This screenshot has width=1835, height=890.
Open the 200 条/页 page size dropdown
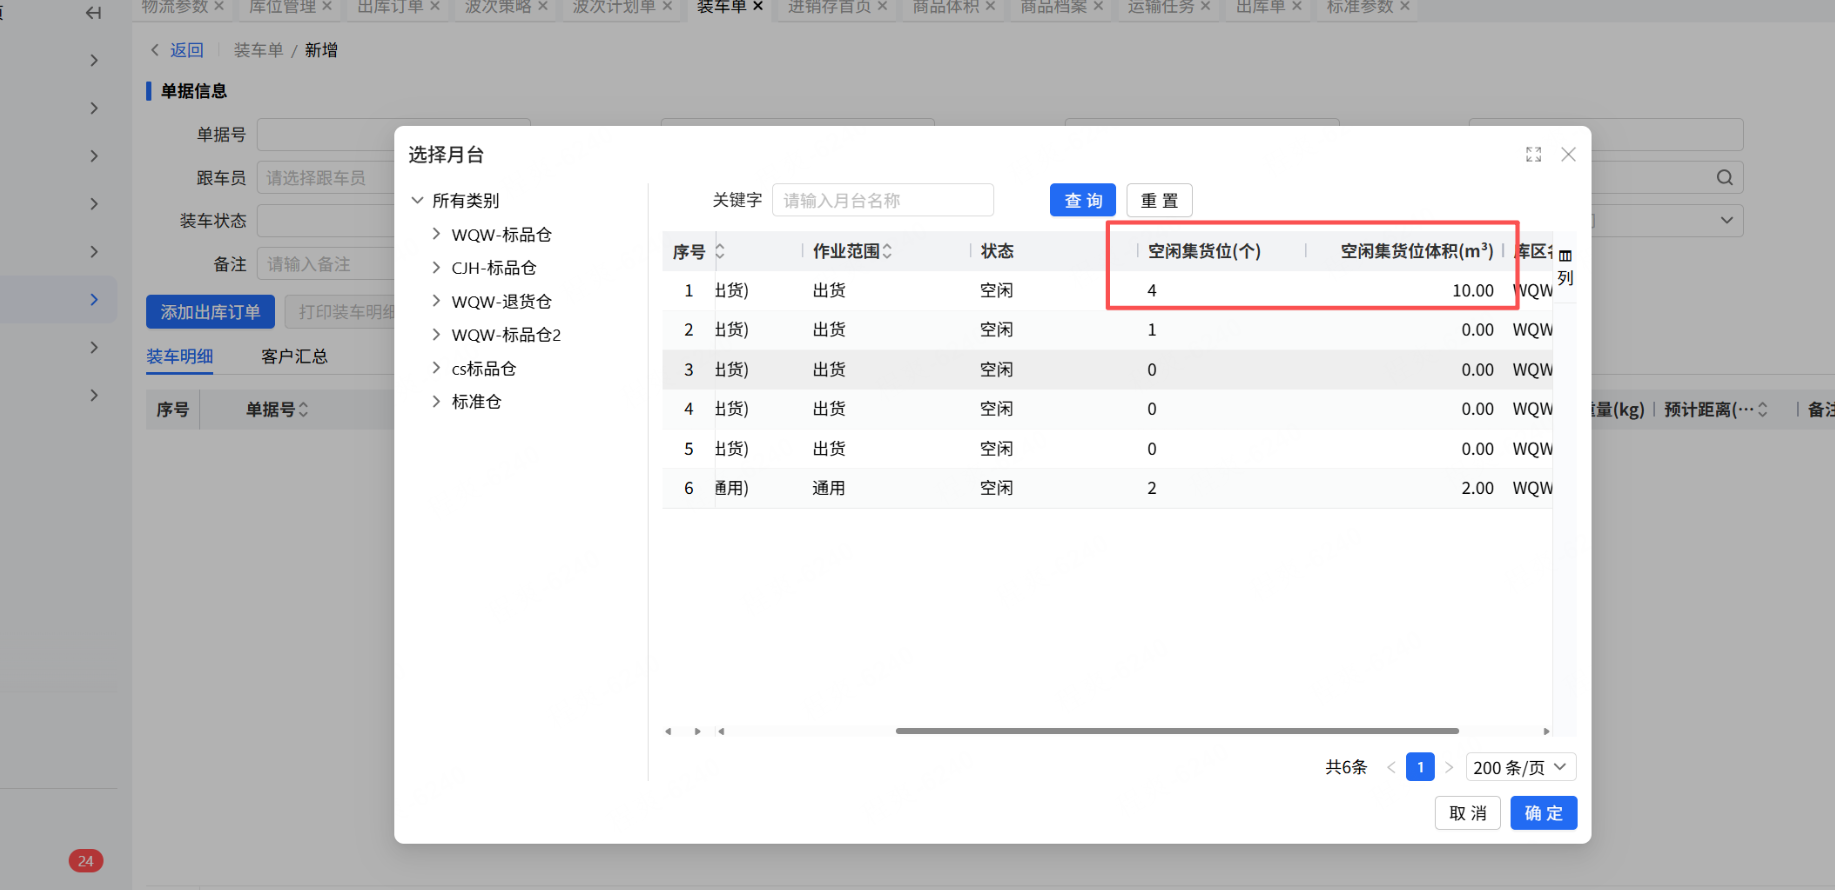click(1521, 767)
